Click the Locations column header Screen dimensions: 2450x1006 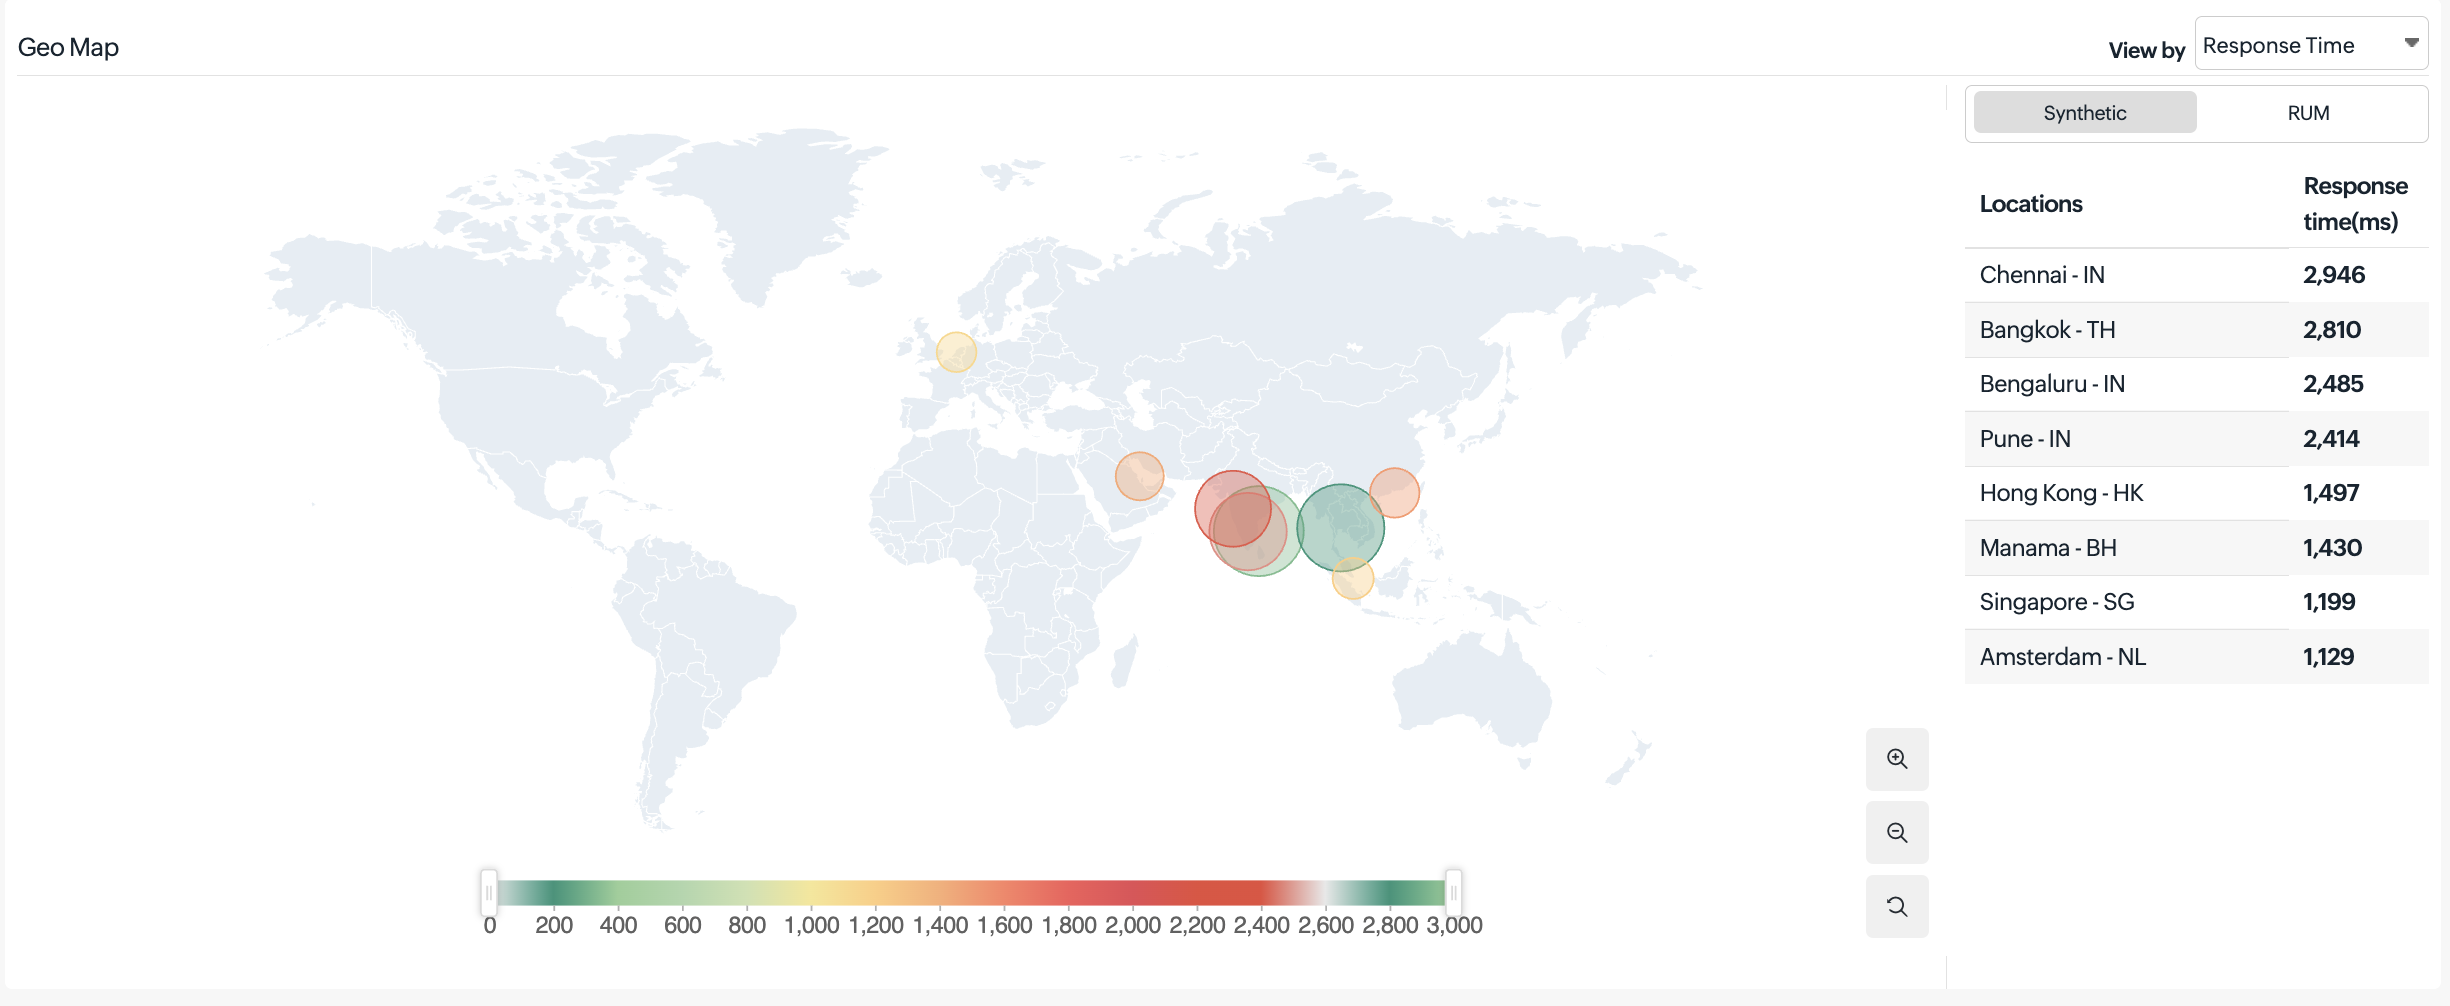(x=2031, y=204)
